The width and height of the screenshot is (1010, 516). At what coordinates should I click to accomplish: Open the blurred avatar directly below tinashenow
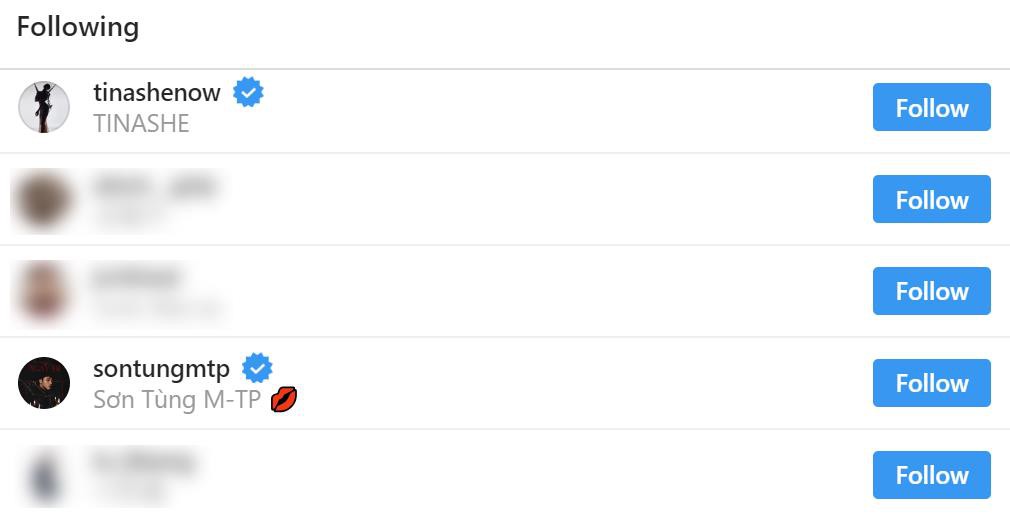[43, 200]
